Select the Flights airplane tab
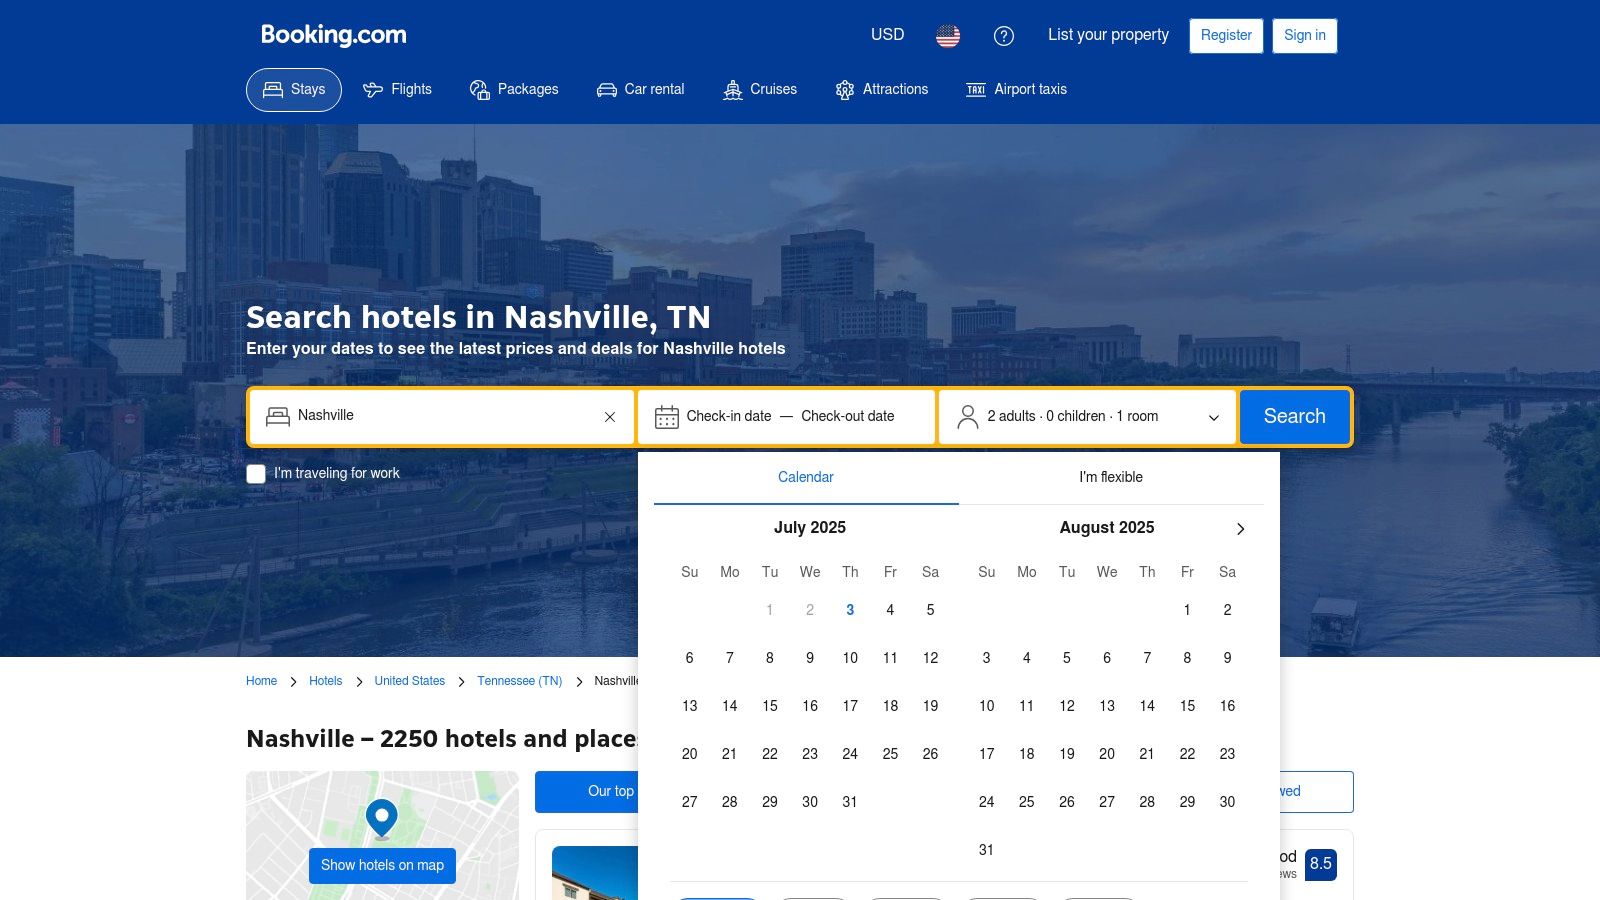Viewport: 1600px width, 900px height. (397, 90)
